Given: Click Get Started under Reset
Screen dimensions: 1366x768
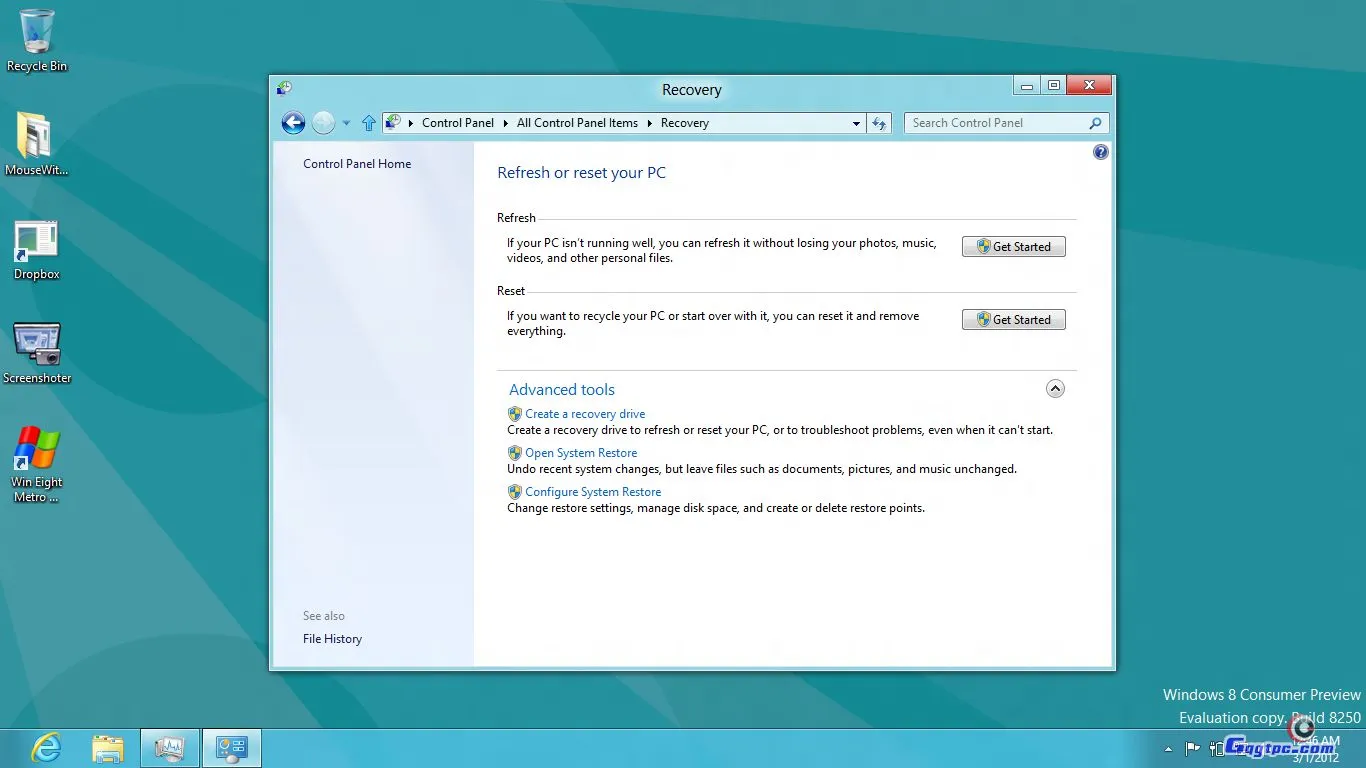Looking at the screenshot, I should point(1013,320).
